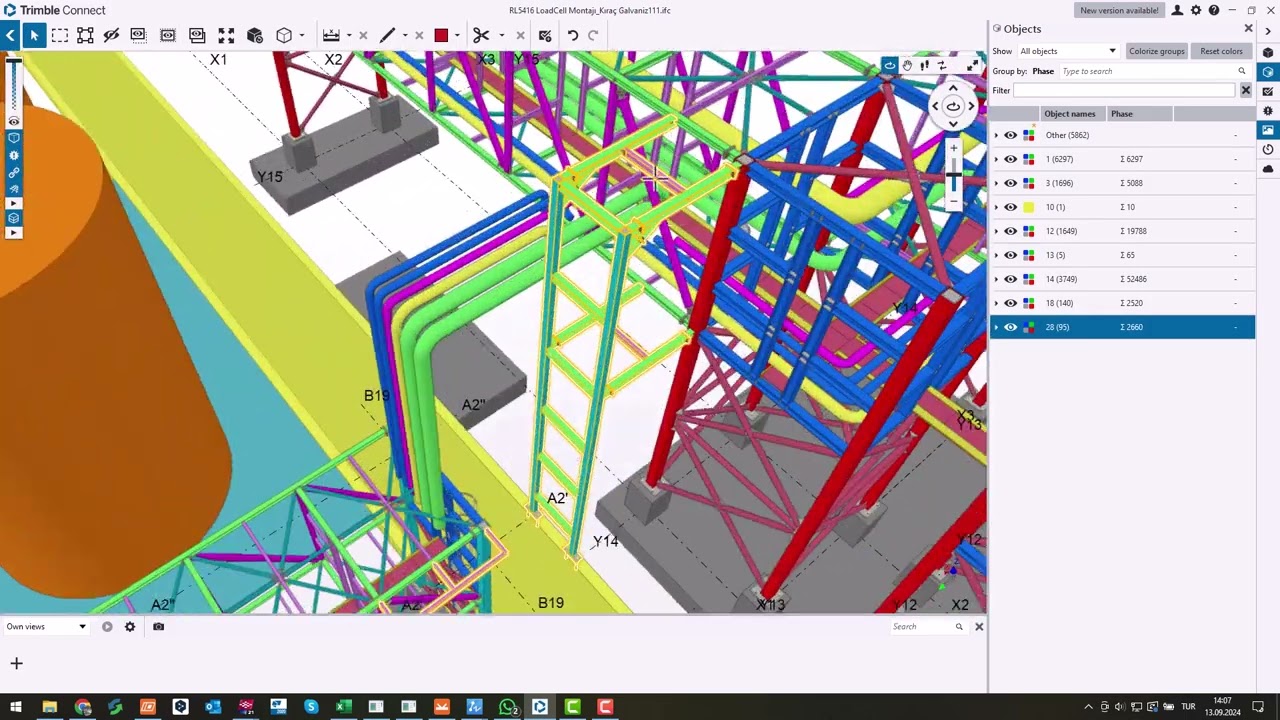Click the New version available! button
This screenshot has width=1280, height=720.
click(1119, 10)
